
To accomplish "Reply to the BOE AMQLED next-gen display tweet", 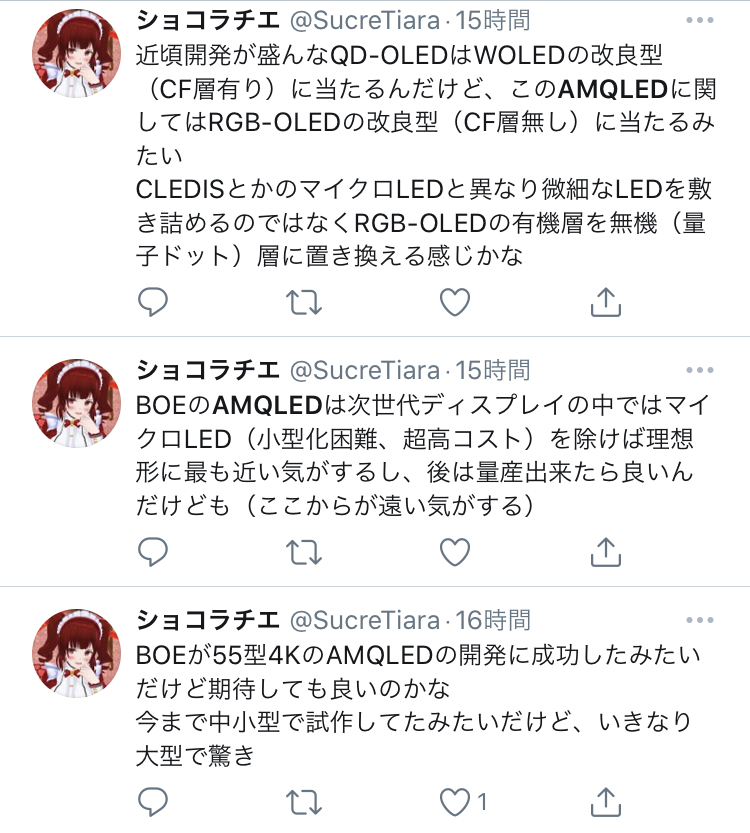I will 153,551.
